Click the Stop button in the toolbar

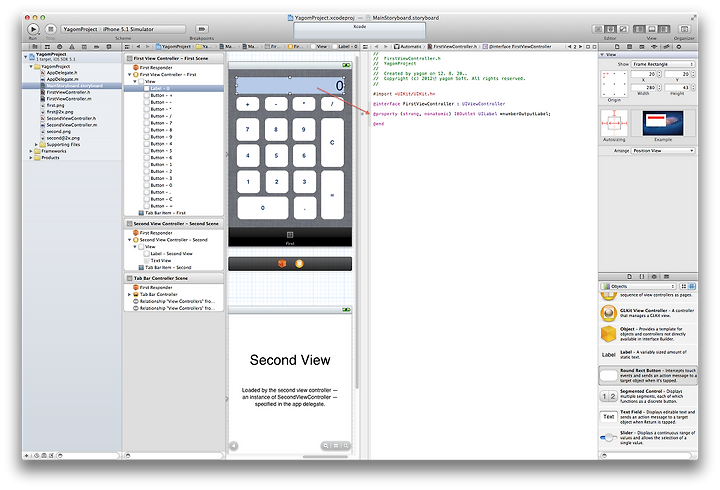pos(51,29)
